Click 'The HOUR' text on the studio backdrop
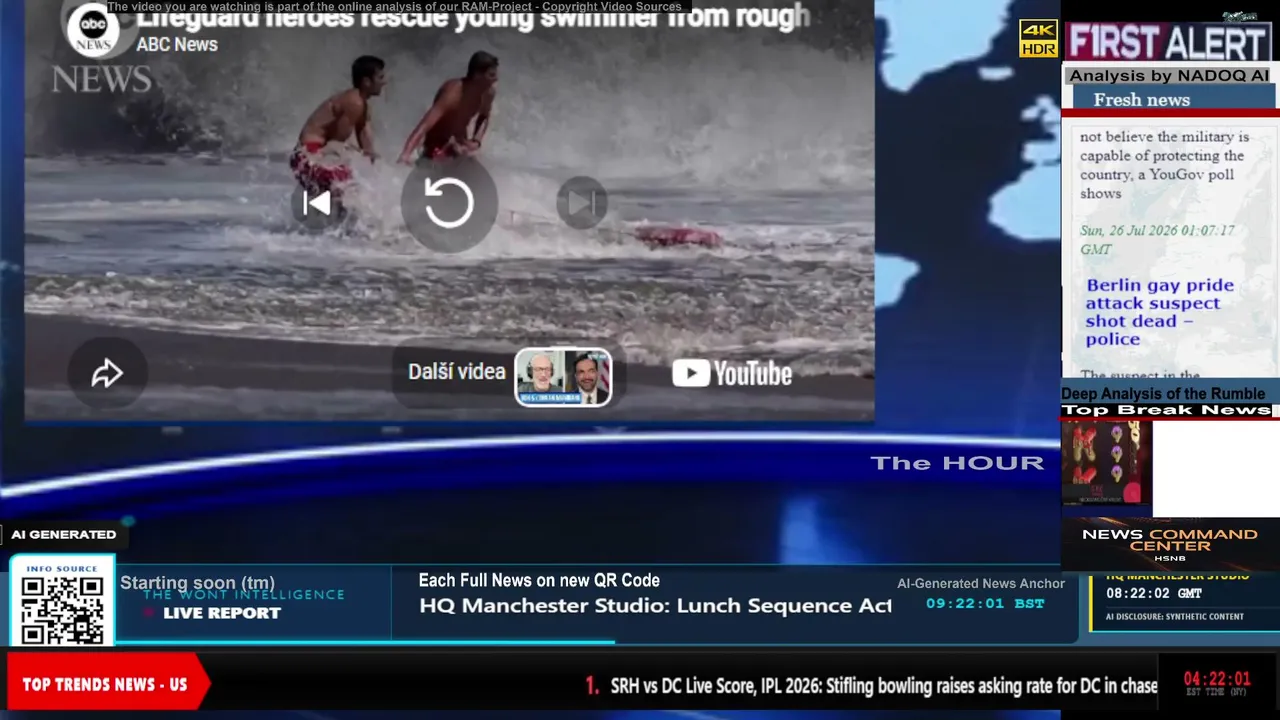 pyautogui.click(x=957, y=462)
